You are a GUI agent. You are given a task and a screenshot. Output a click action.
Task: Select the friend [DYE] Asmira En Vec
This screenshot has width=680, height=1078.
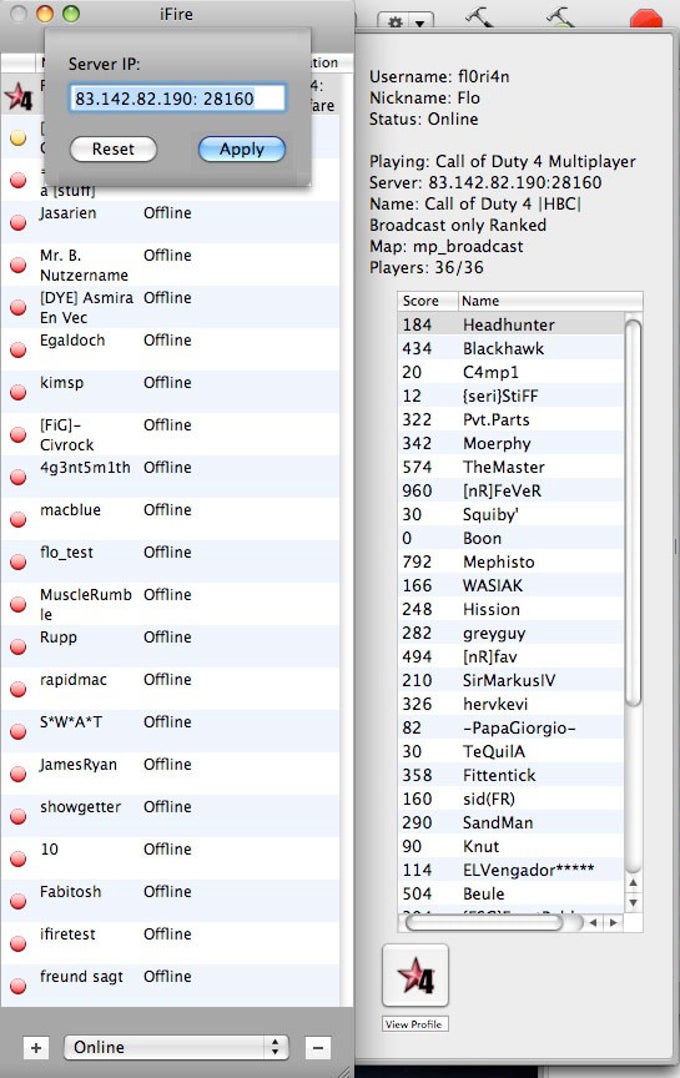(170, 307)
